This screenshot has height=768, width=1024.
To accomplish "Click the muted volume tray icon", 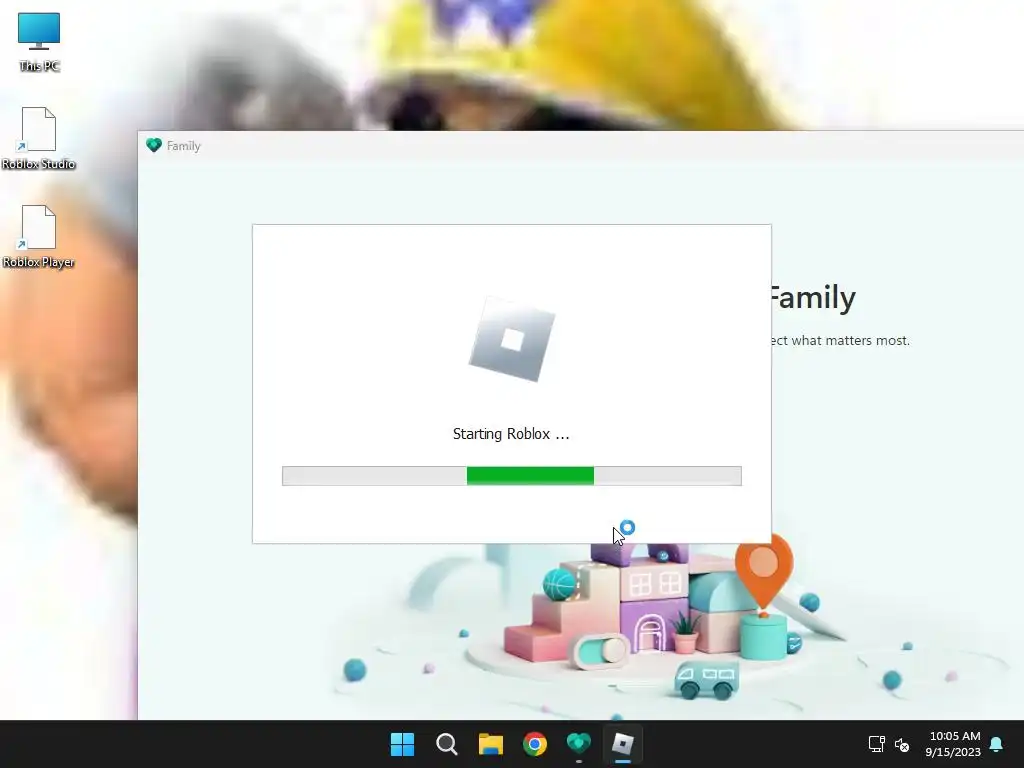I will (902, 744).
